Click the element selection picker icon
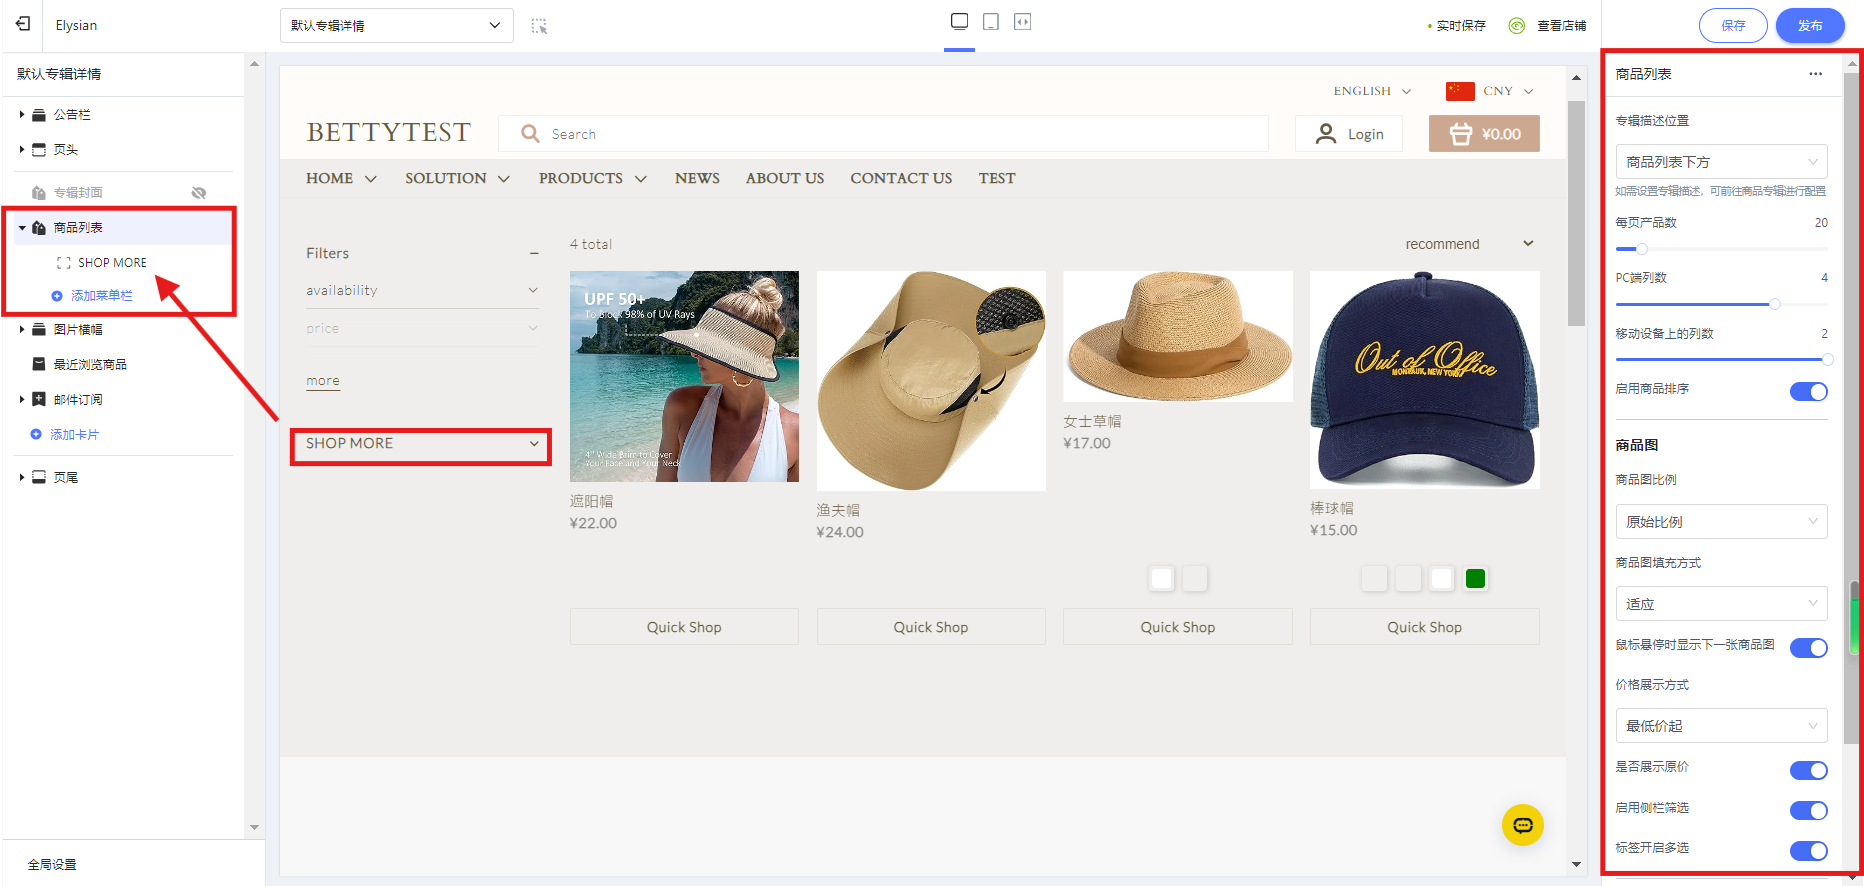Screen dimensions: 1864x886 pos(539,26)
